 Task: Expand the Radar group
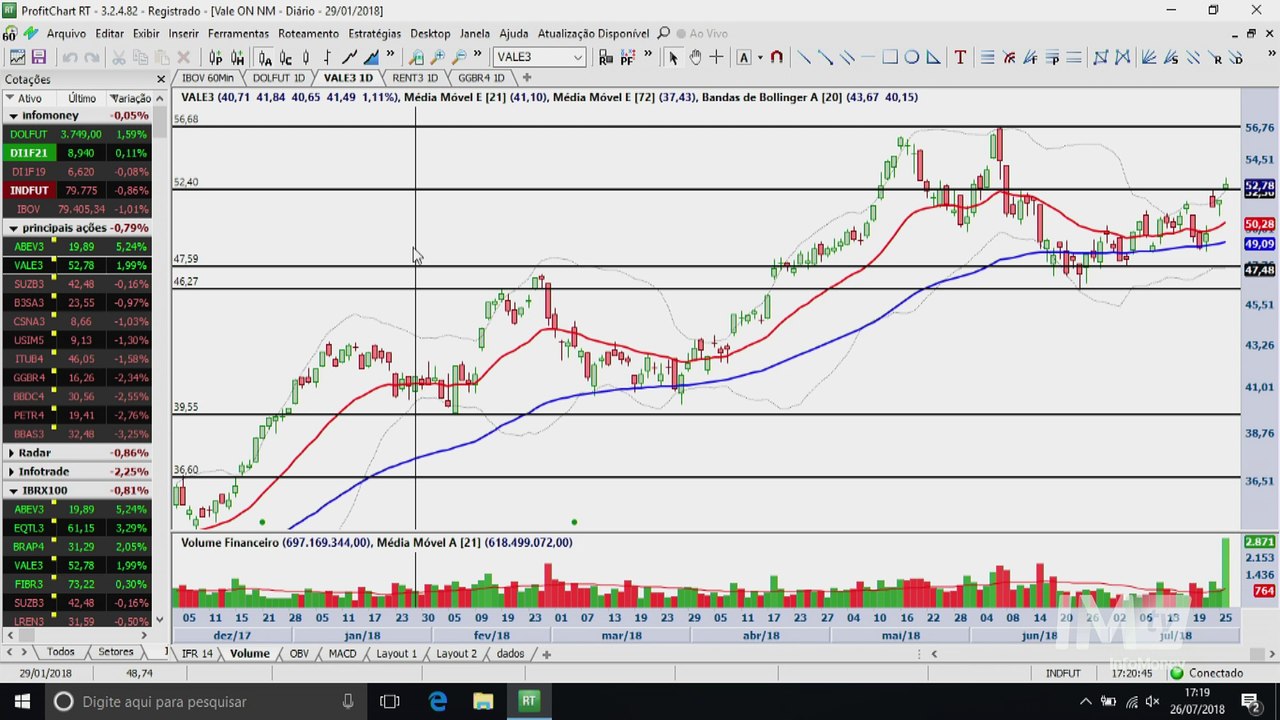tap(12, 453)
